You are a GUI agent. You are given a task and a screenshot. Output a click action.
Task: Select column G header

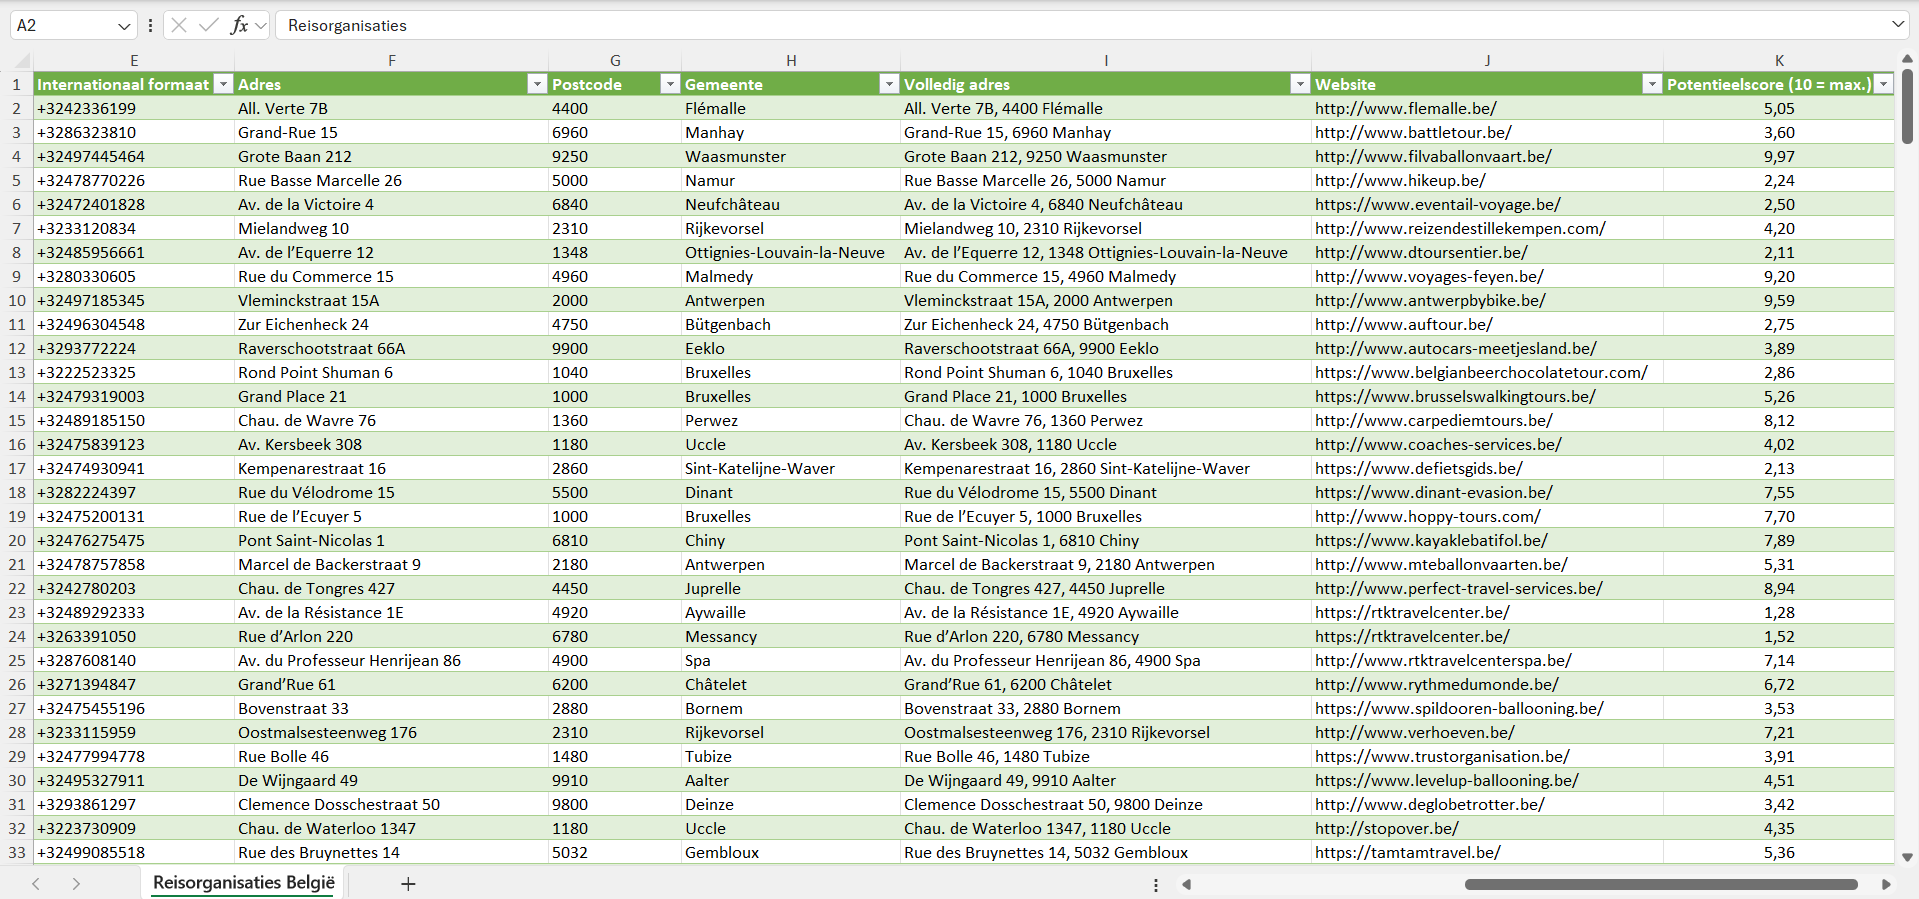[x=615, y=61]
